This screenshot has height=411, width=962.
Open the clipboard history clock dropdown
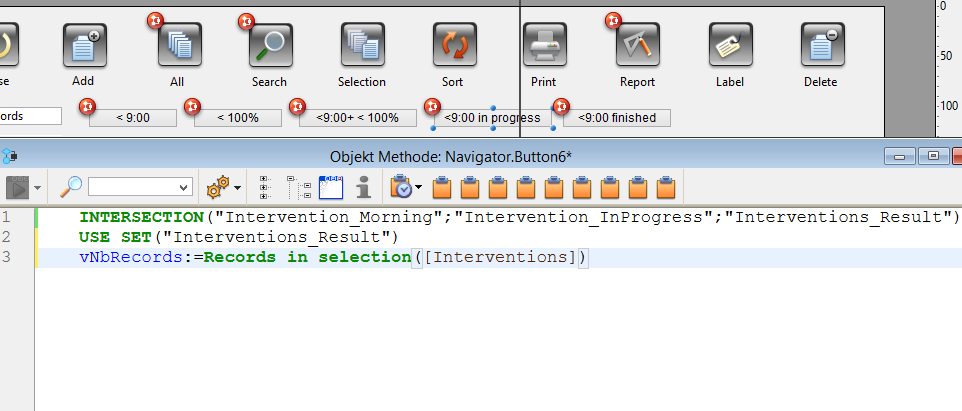click(x=418, y=187)
